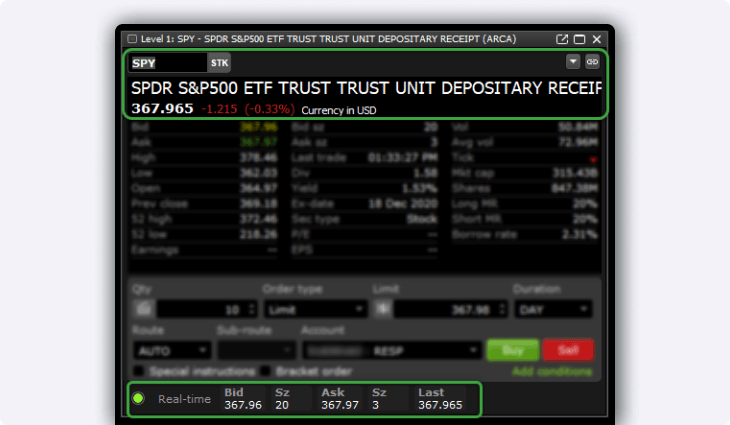Click the link-group chain icon

(x=592, y=62)
